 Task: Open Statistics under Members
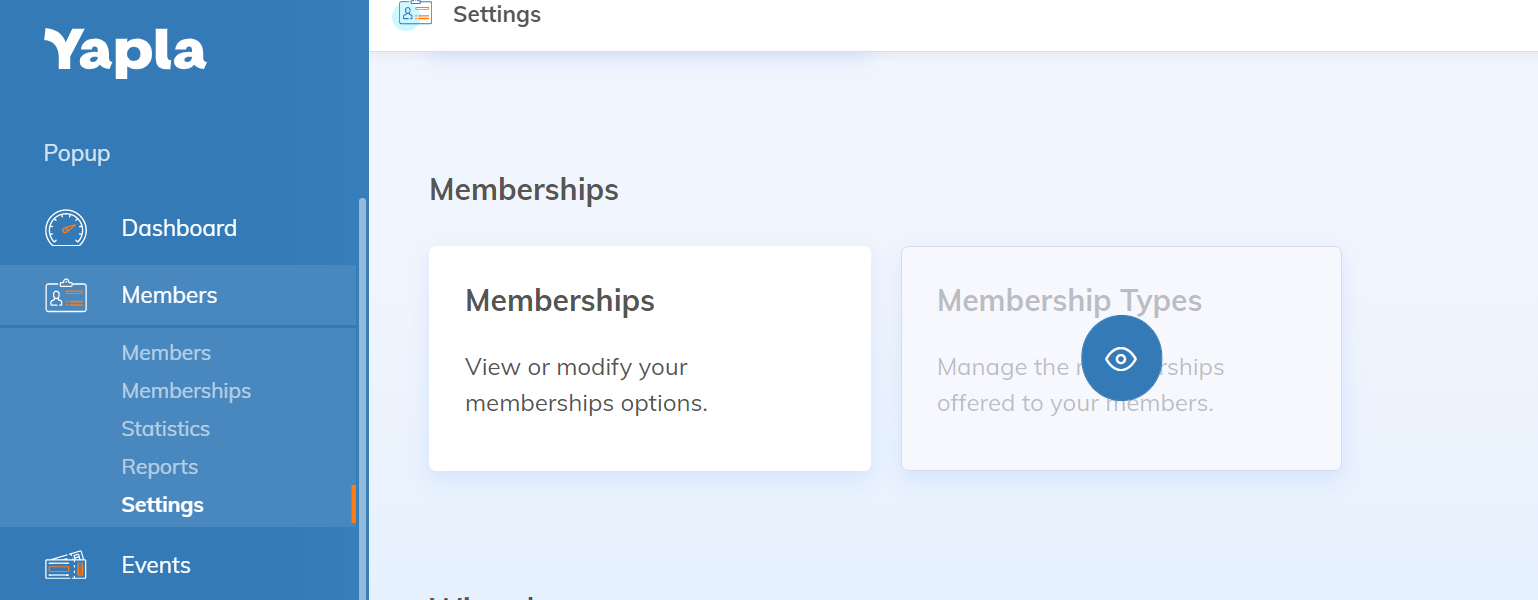(165, 429)
